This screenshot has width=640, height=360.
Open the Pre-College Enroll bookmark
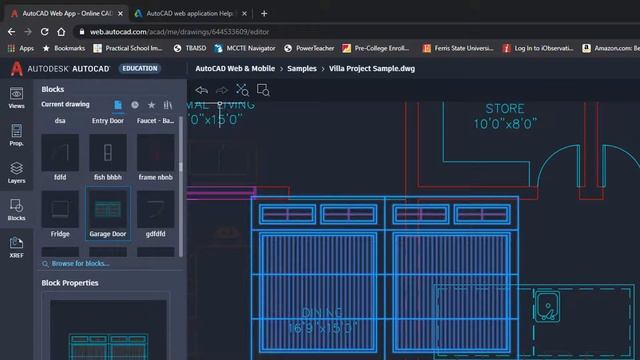pos(376,48)
